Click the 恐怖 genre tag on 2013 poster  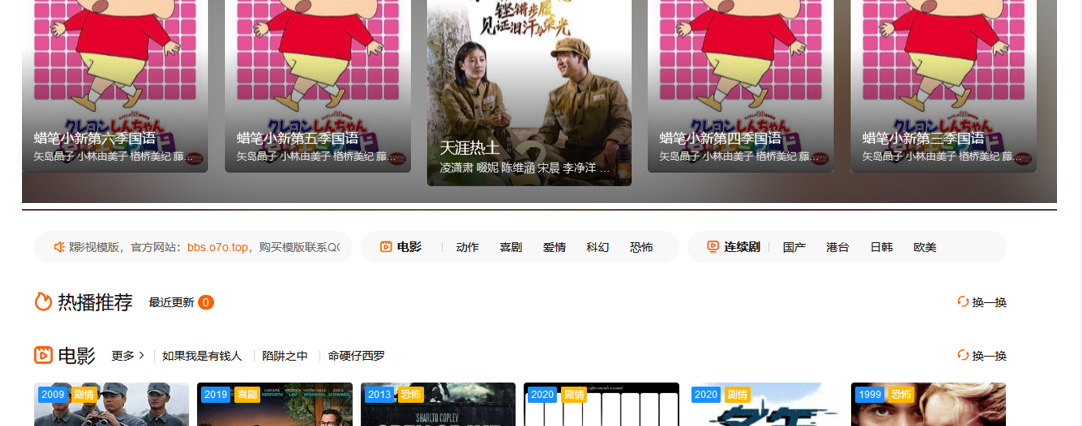point(410,395)
